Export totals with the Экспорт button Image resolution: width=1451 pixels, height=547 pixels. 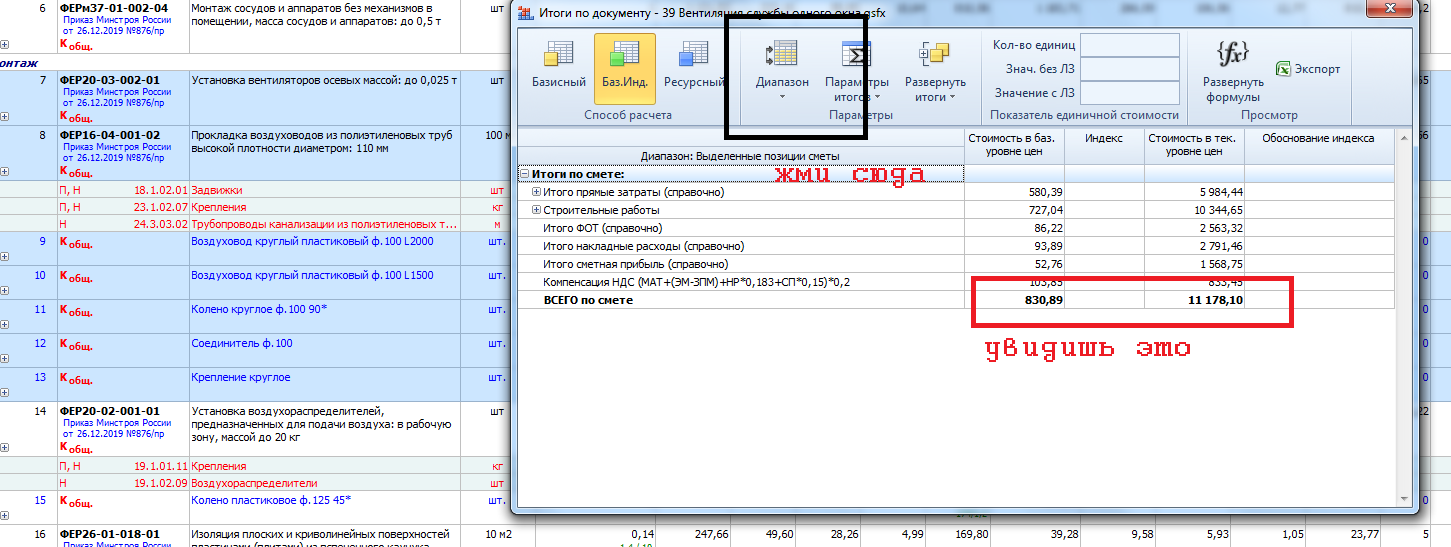coord(1308,69)
